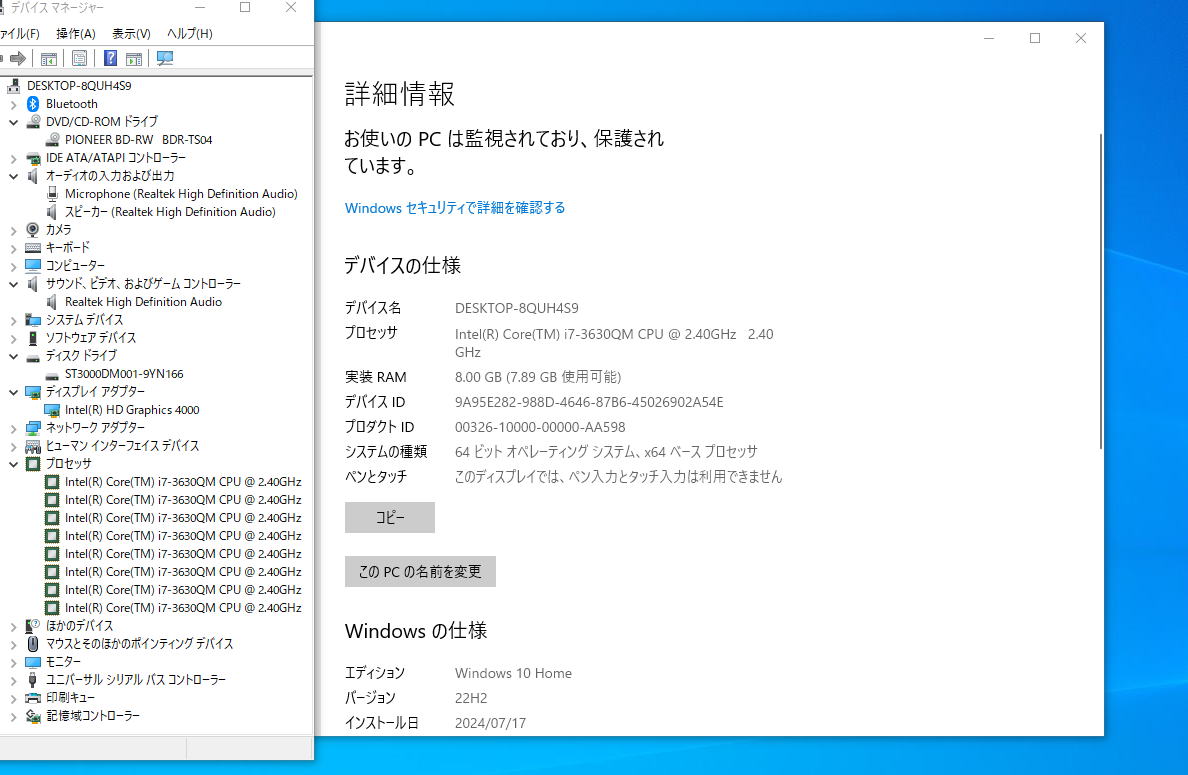Select Realtek High Definition Audio under sound controllers
The height and width of the screenshot is (775, 1188).
click(x=143, y=302)
